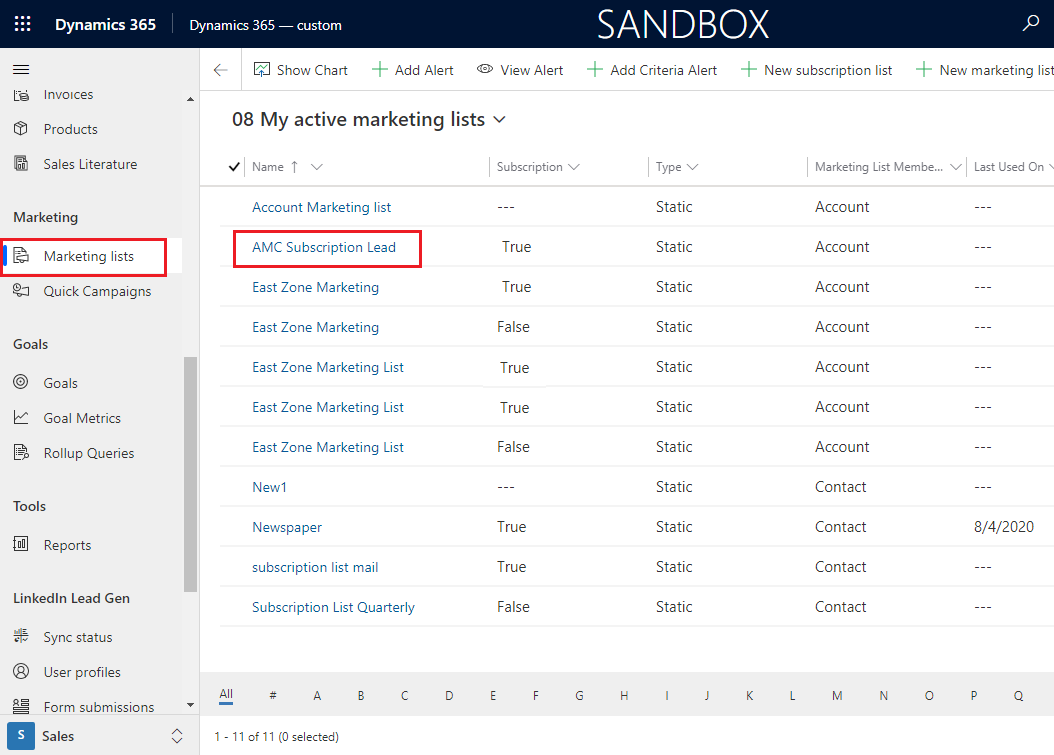Image resolution: width=1054 pixels, height=755 pixels.
Task: Sort by Name ascending arrow
Action: tap(294, 167)
